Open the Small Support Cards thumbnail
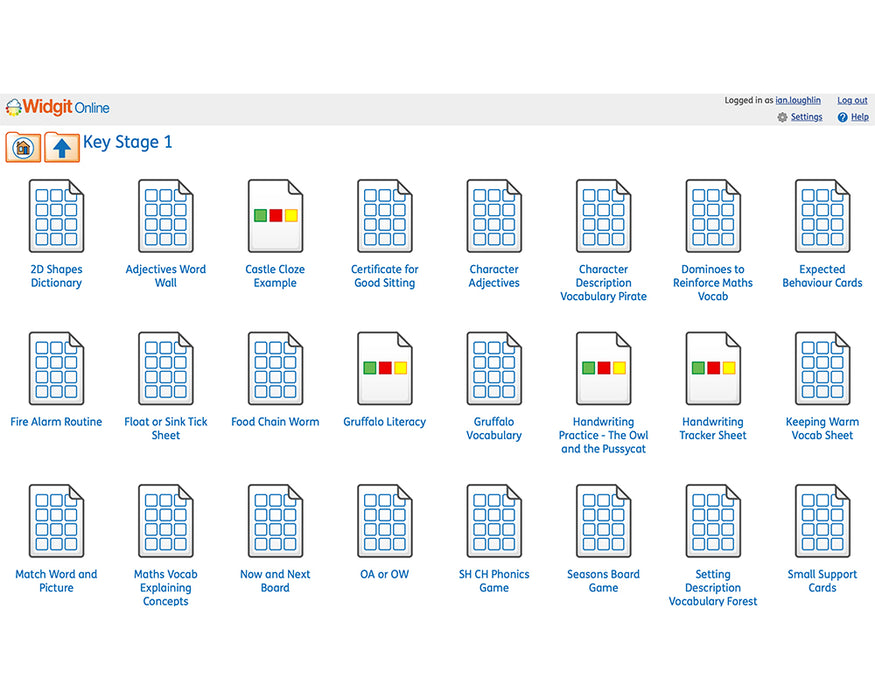Image resolution: width=875 pixels, height=700 pixels. (x=822, y=521)
